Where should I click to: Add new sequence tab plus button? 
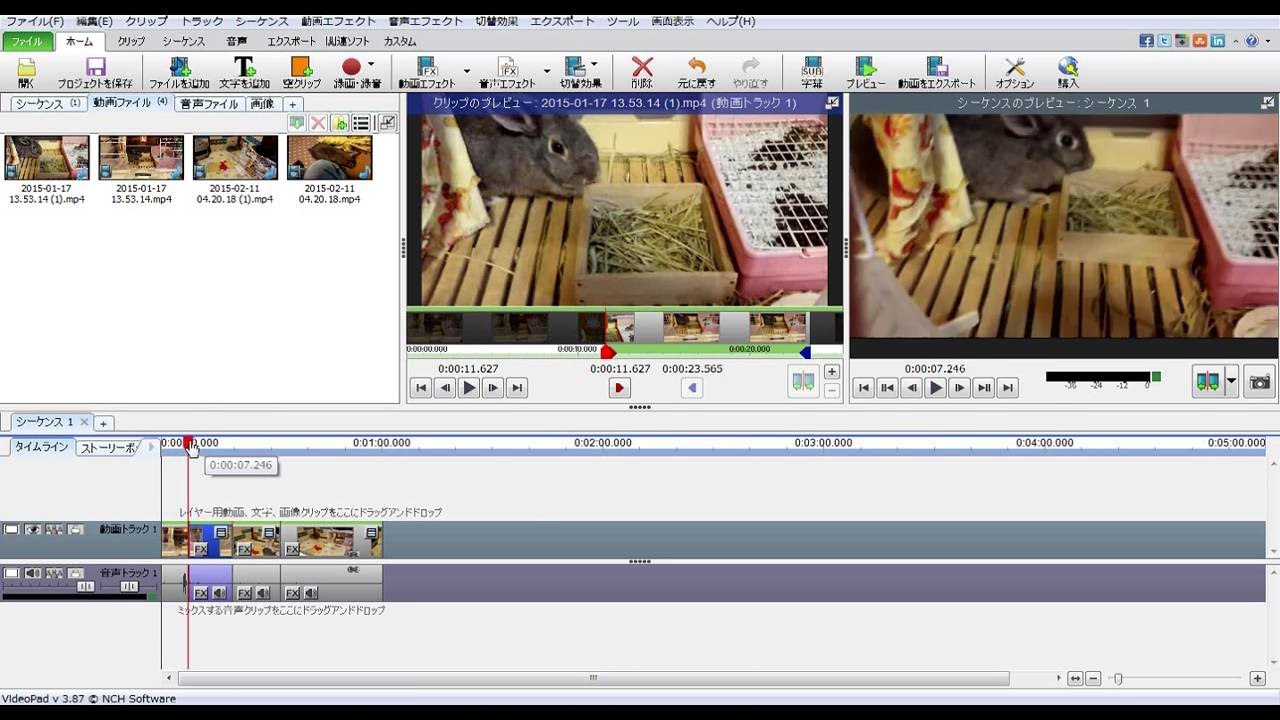tap(103, 423)
